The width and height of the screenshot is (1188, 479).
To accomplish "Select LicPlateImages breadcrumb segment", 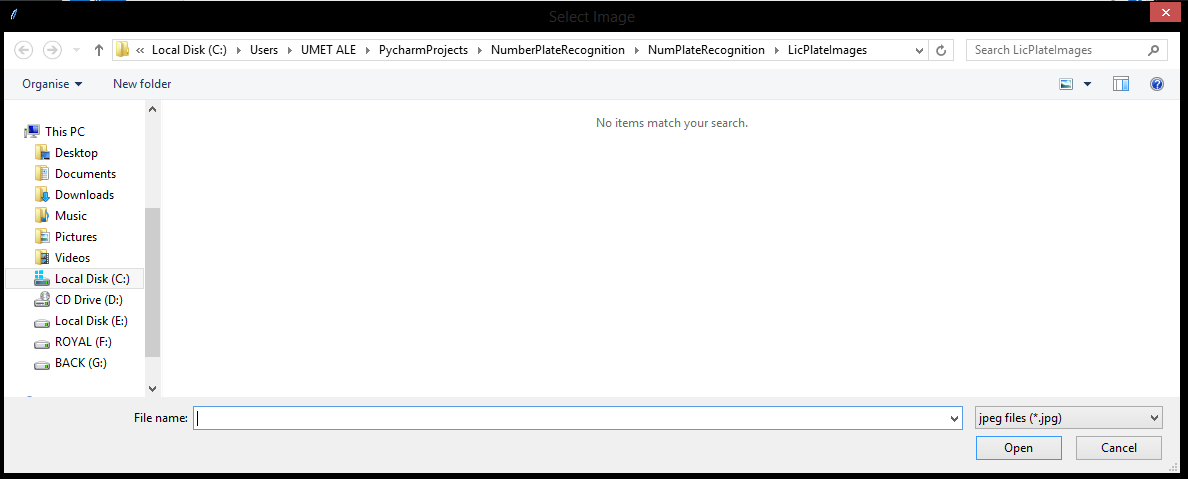I will (x=827, y=50).
